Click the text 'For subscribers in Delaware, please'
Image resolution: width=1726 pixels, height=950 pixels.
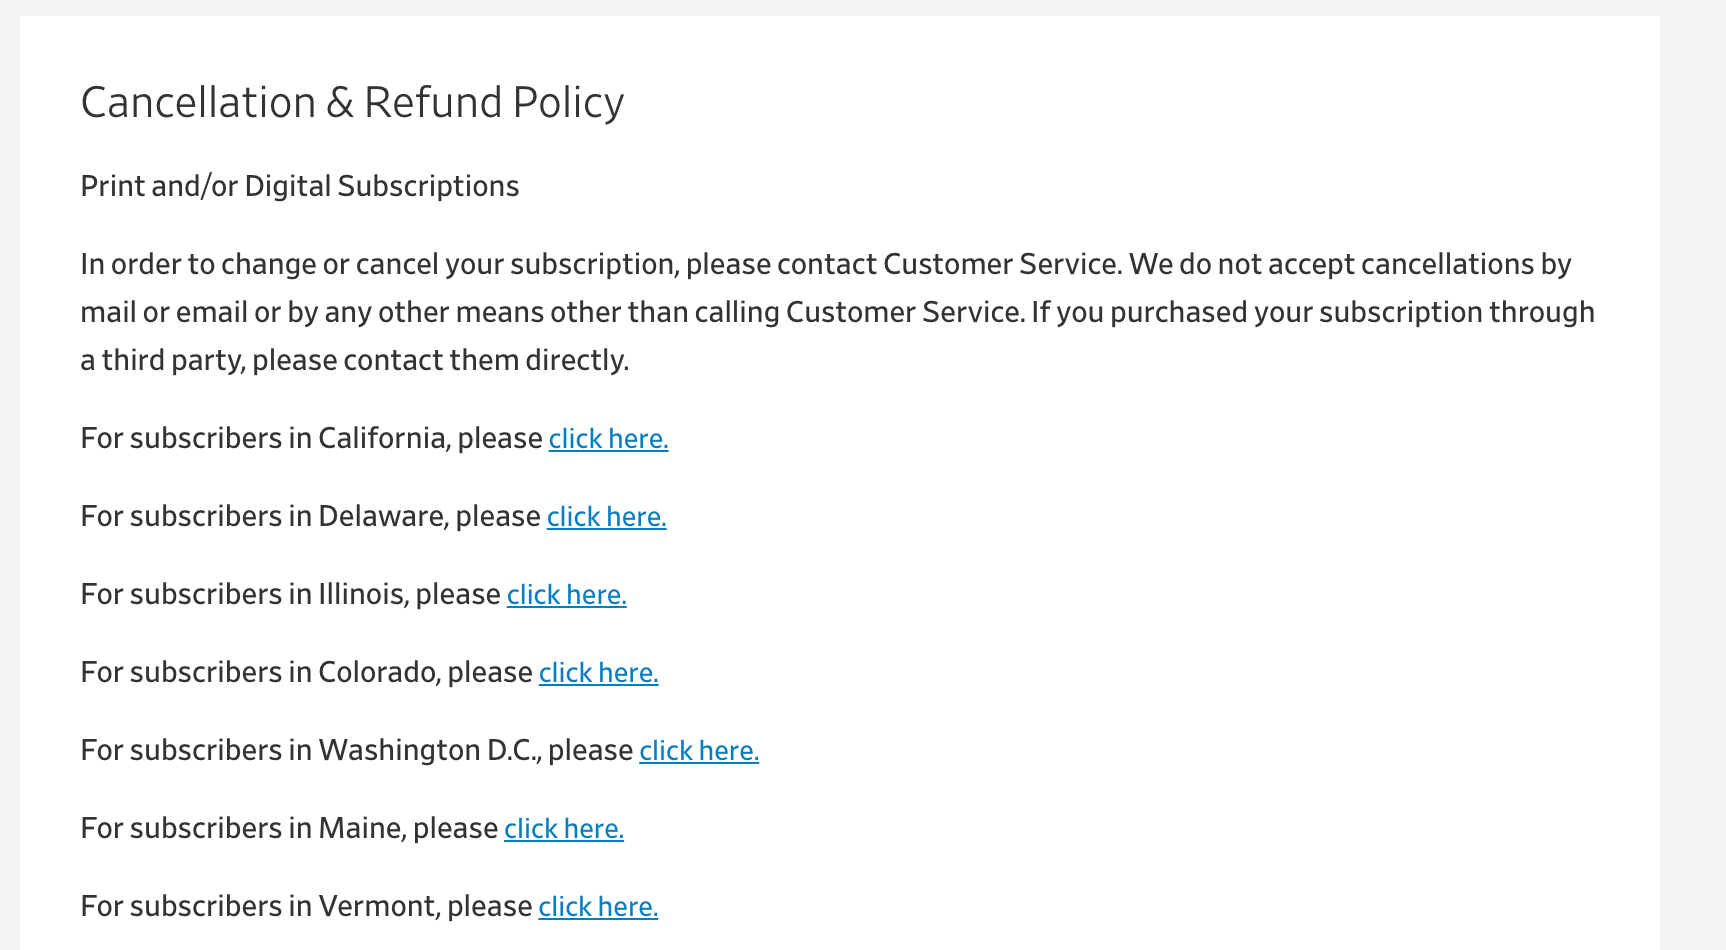[311, 517]
